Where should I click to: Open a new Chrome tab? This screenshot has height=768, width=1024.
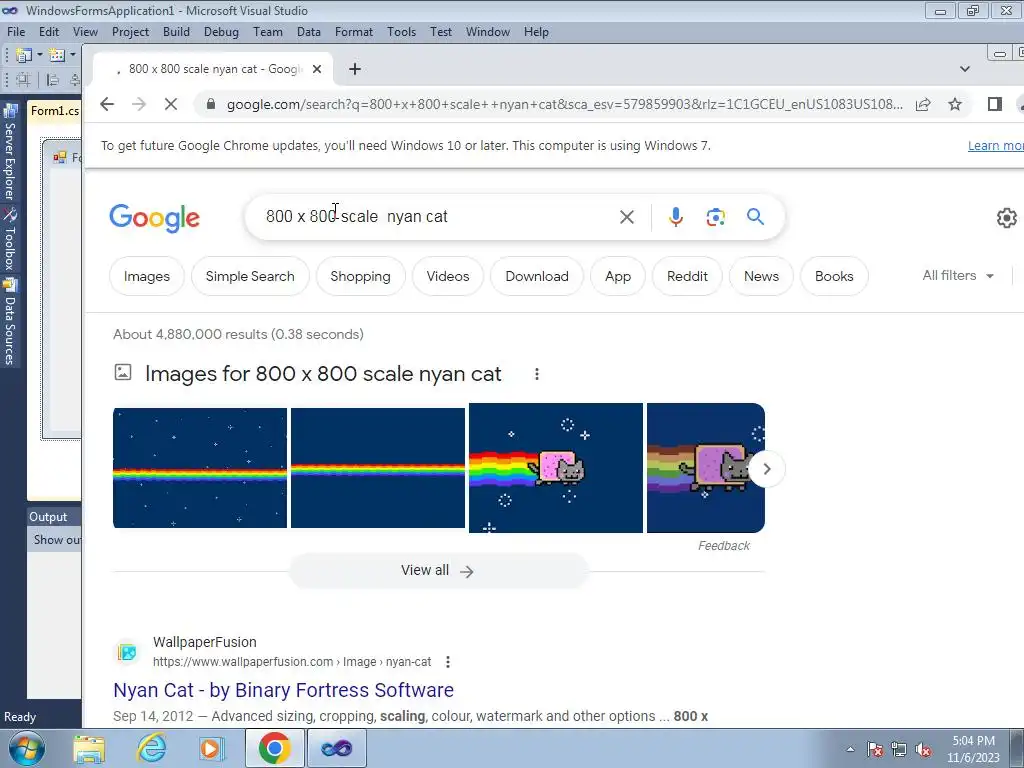[x=355, y=69]
